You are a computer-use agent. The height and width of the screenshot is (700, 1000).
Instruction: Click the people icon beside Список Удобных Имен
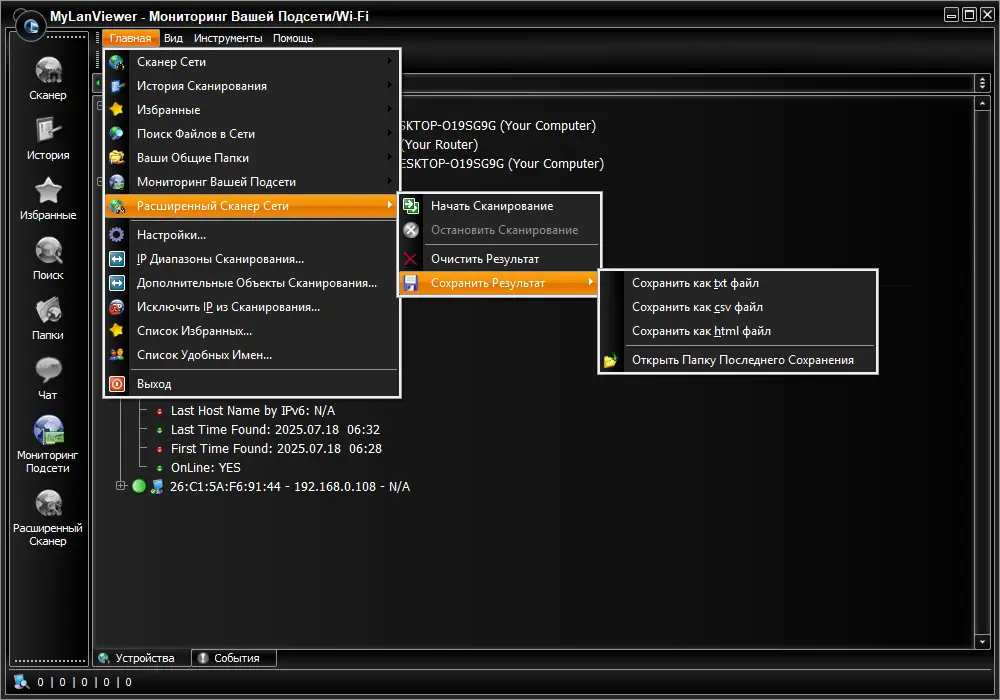pos(117,354)
